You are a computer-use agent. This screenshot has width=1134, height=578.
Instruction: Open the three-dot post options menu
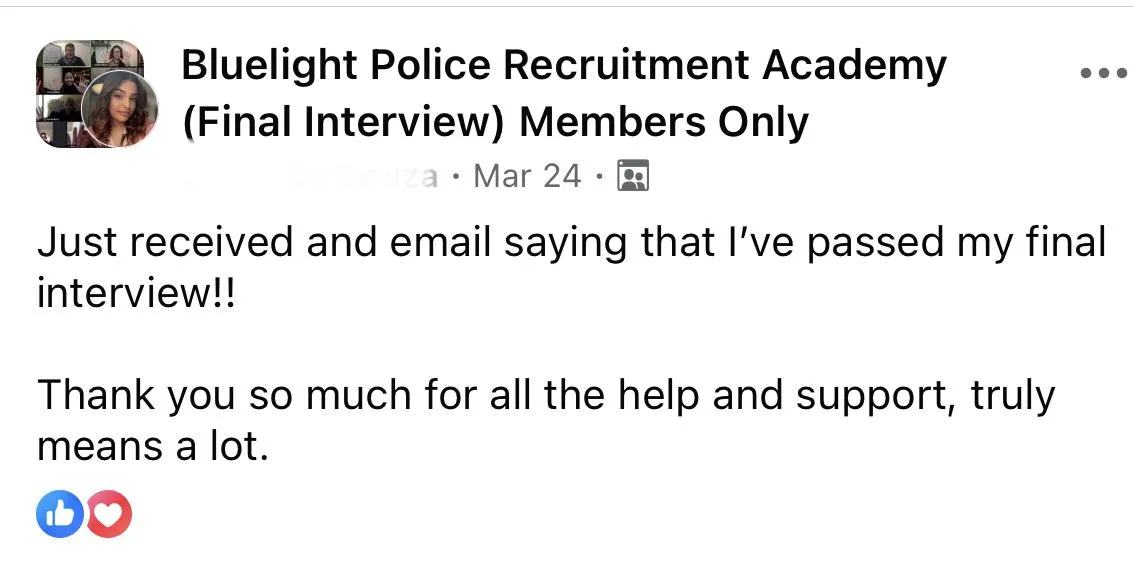1104,72
